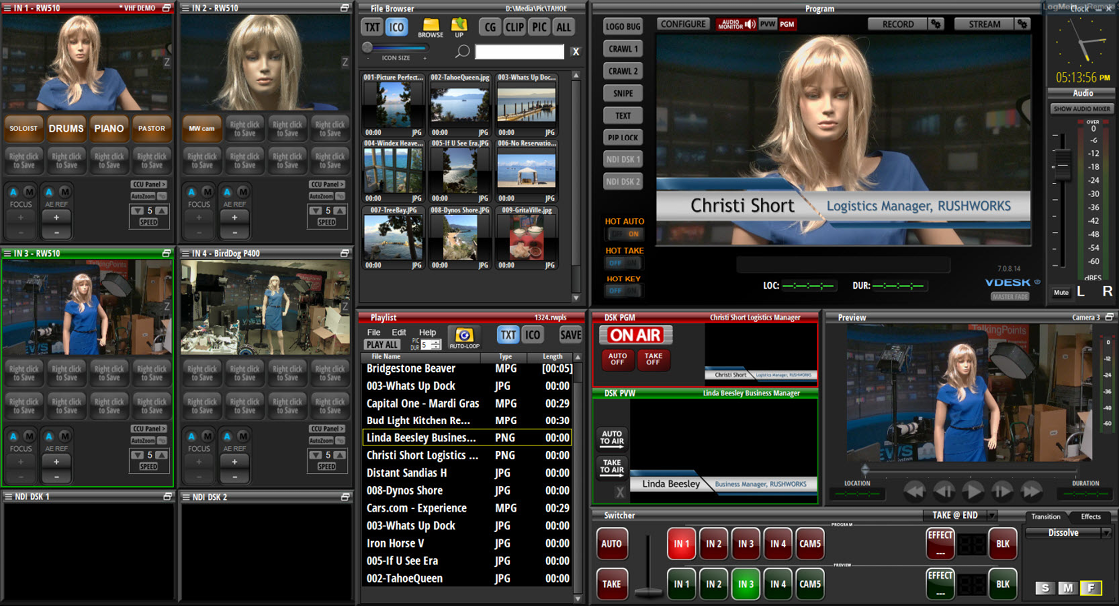Open the IN 1 panel hamburger menu
Image resolution: width=1119 pixels, height=606 pixels.
(8, 8)
